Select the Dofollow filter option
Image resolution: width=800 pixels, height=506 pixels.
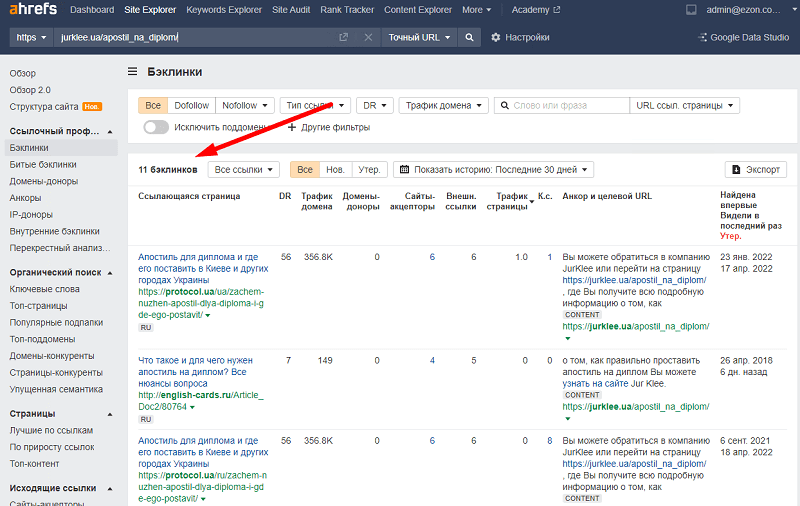coord(191,105)
